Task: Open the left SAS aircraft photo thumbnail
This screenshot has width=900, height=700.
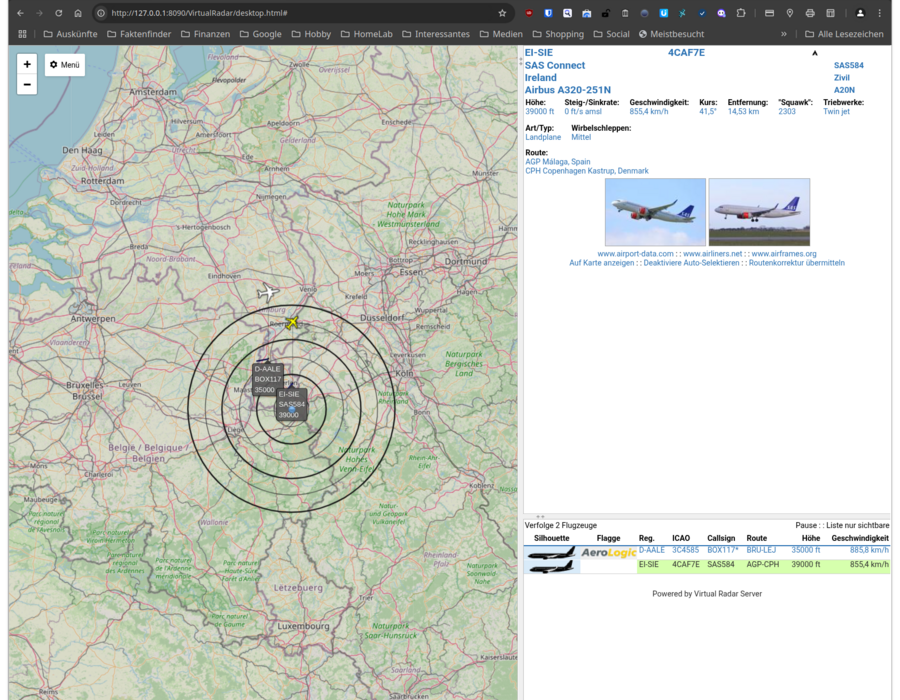Action: click(655, 212)
